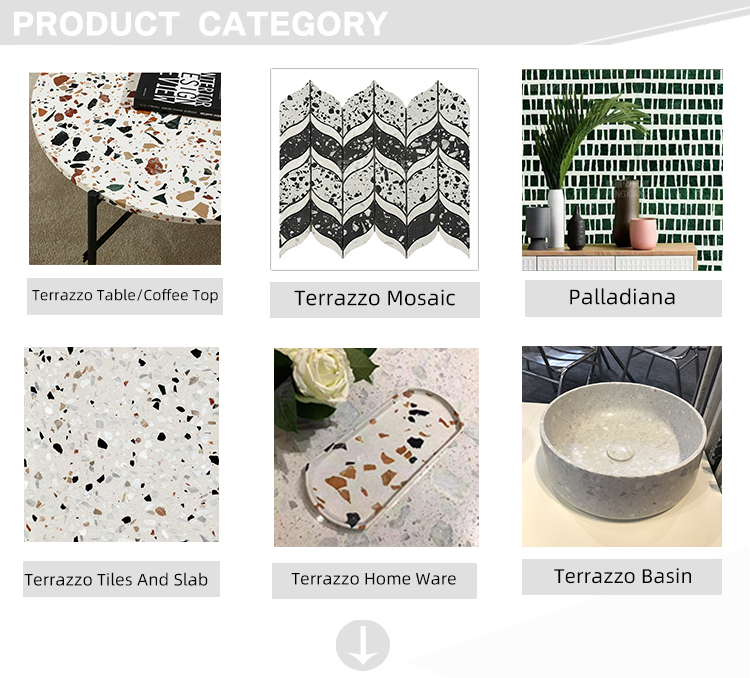Click the basin drain in the basin photo
Image resolution: width=750 pixels, height=678 pixels.
coord(620,452)
